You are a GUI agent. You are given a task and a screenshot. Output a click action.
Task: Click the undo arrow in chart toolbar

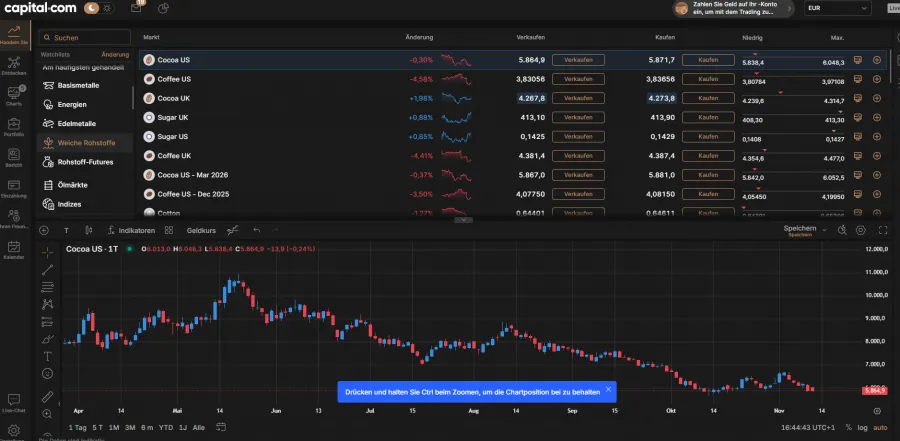click(x=257, y=230)
